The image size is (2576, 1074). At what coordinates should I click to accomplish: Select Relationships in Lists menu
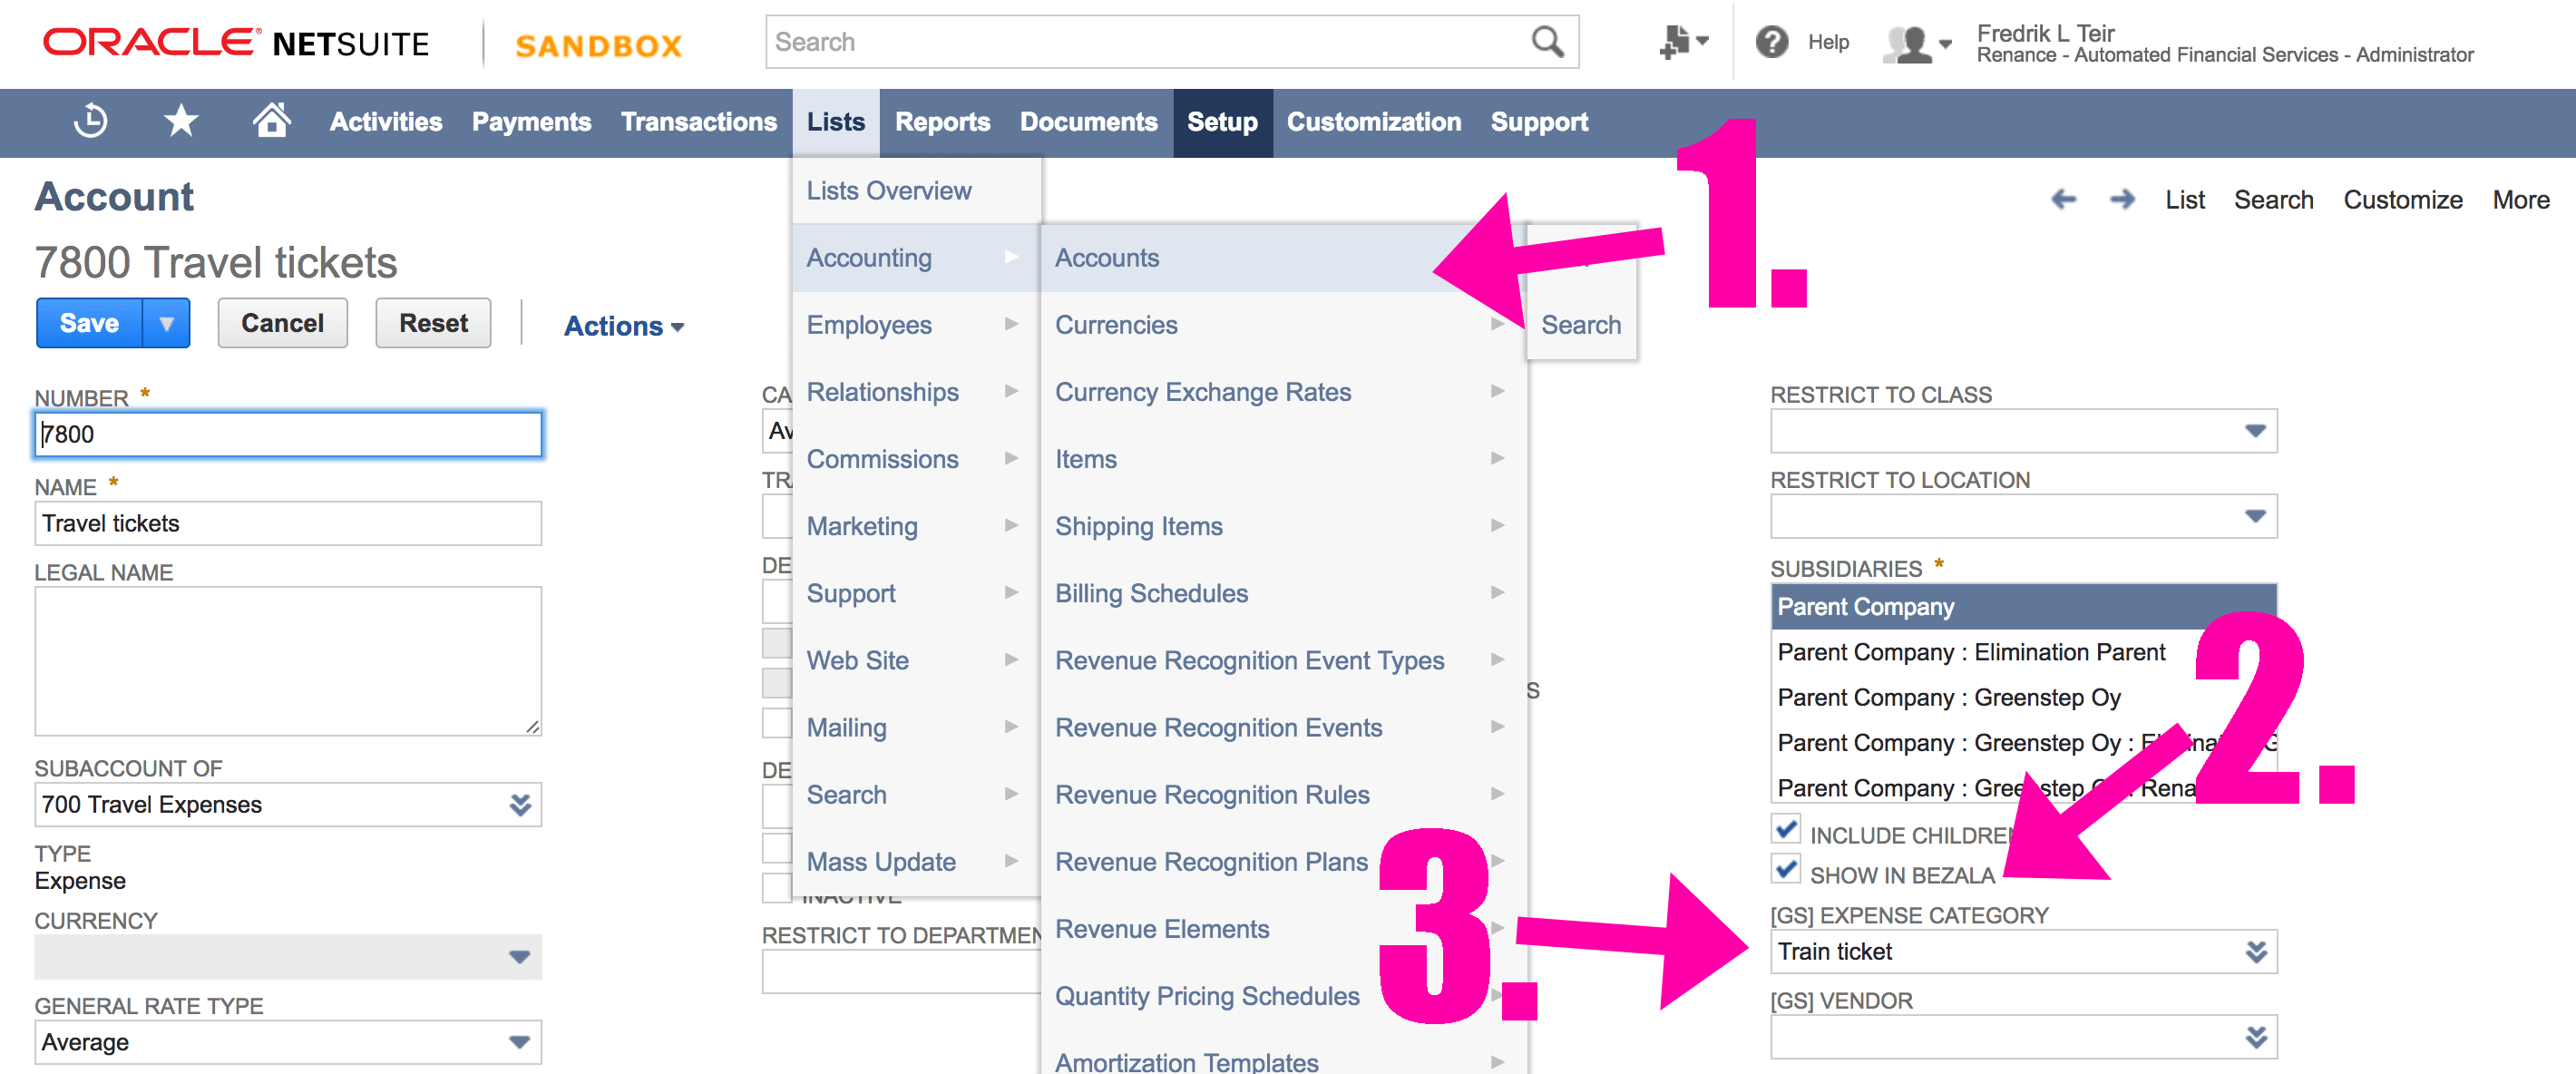click(916, 392)
